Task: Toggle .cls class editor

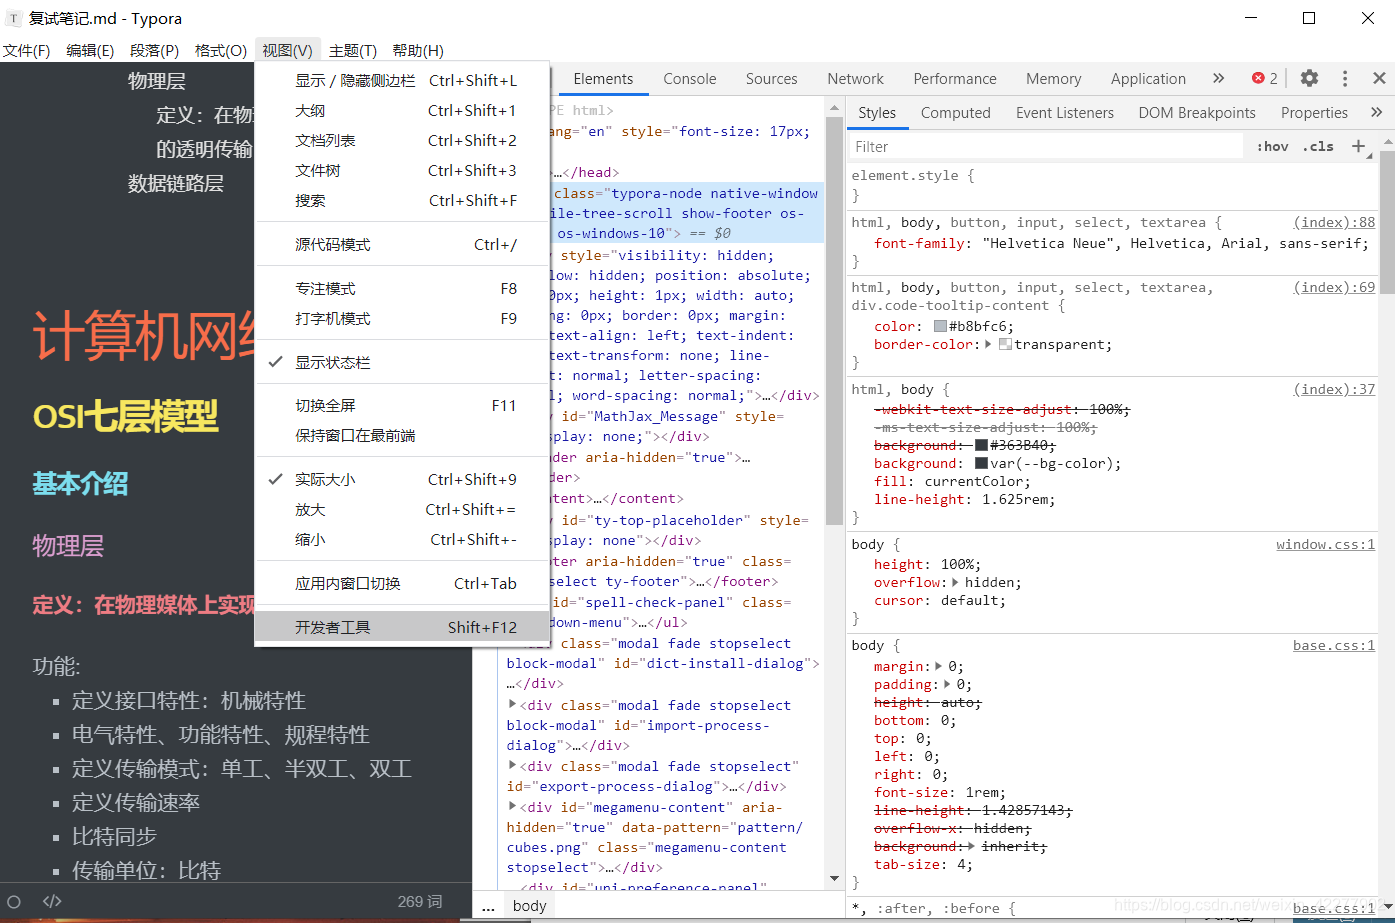Action: click(x=1318, y=146)
